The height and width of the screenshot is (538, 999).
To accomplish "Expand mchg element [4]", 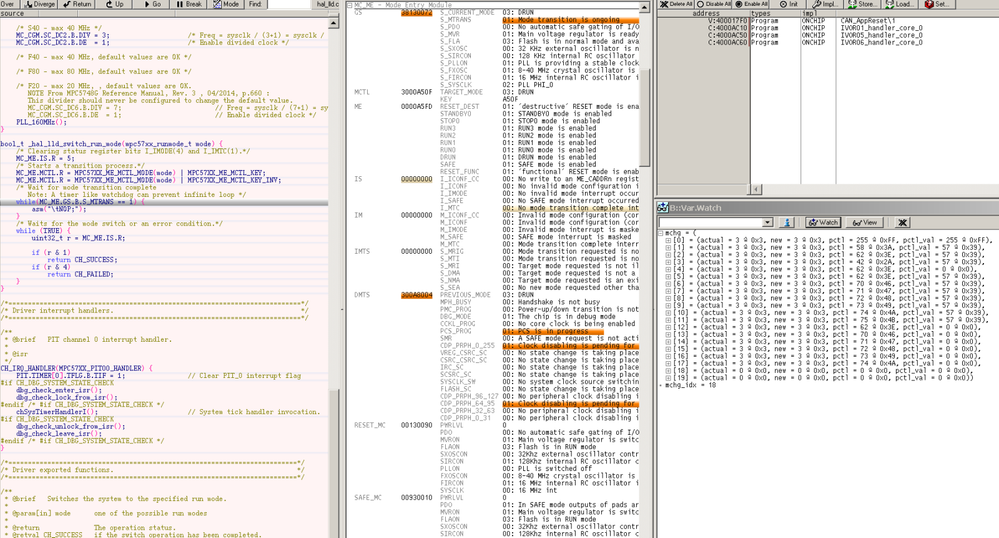I will coord(668,269).
